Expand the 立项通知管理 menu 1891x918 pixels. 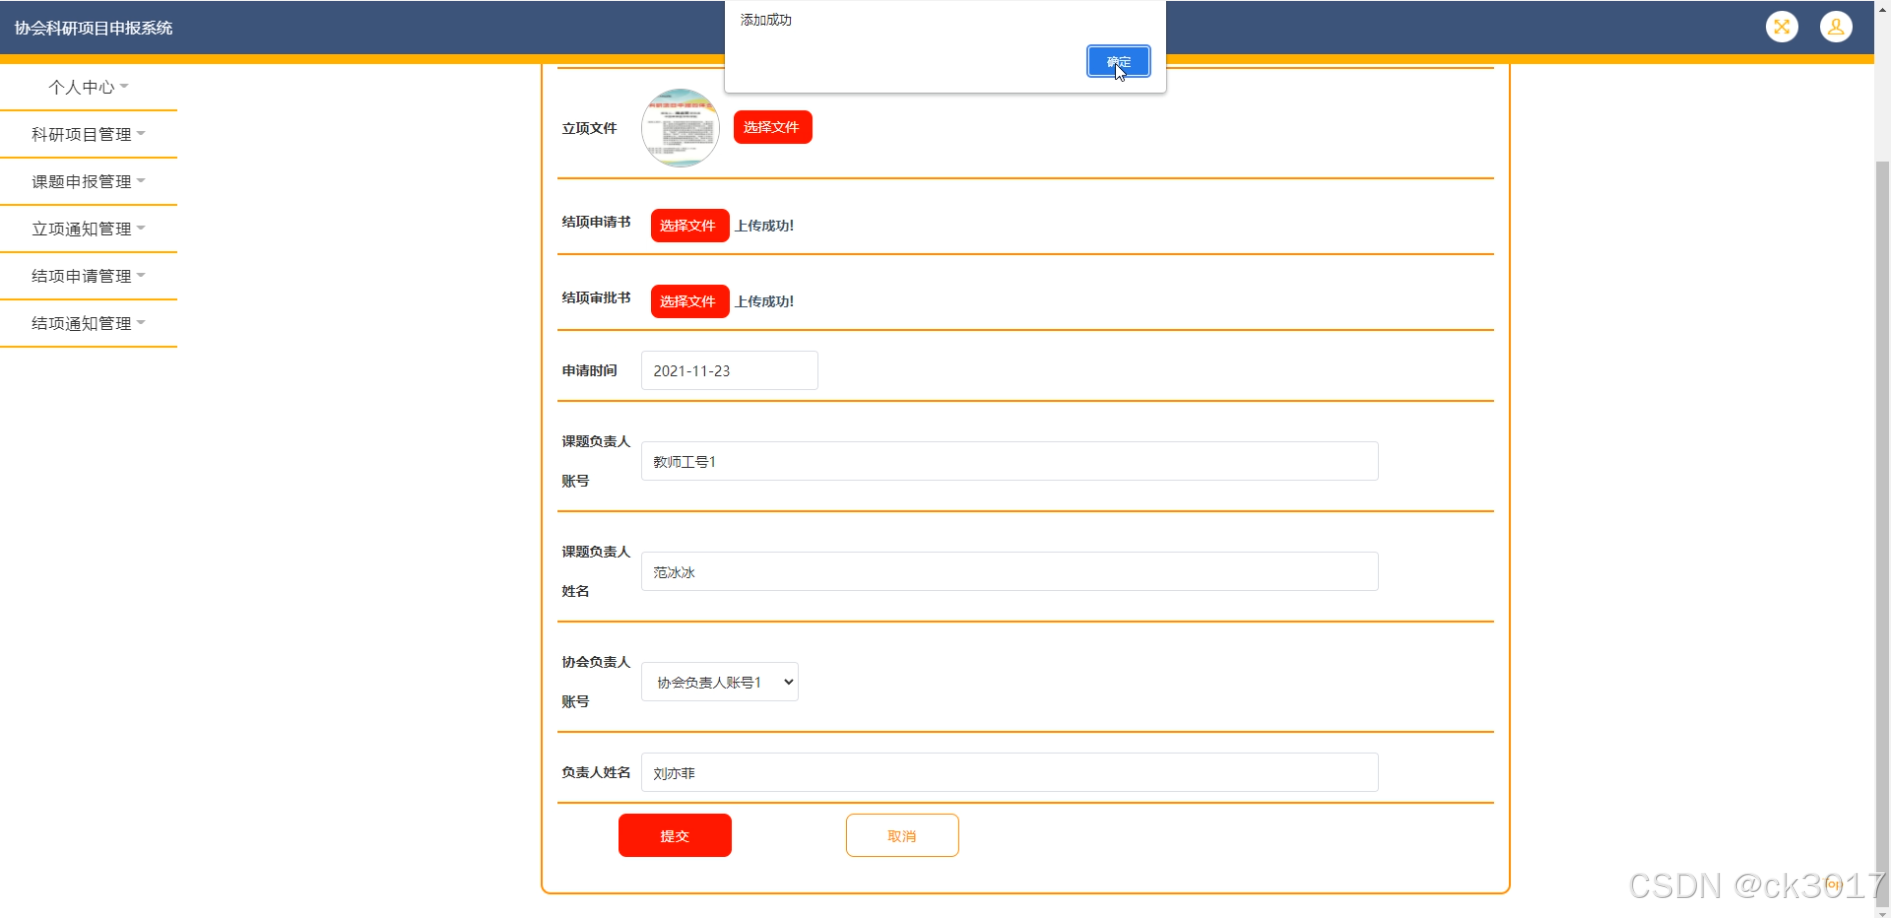pos(88,228)
